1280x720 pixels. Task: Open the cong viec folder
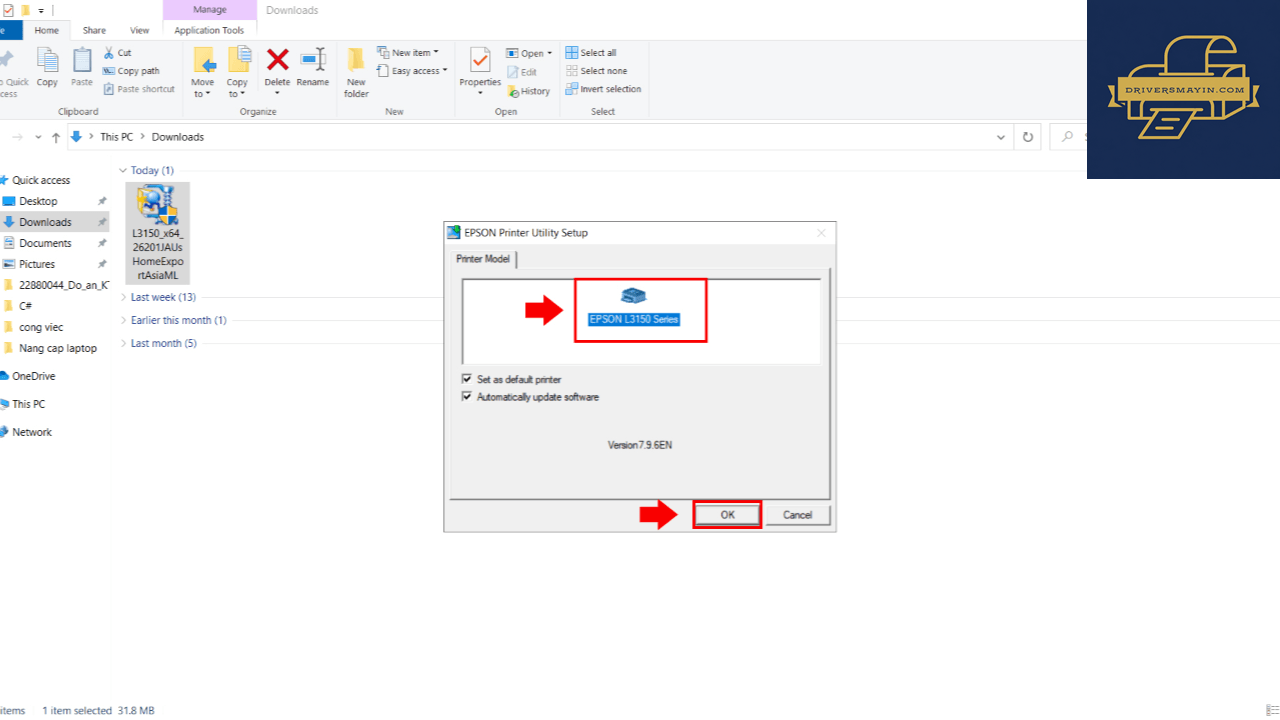(x=39, y=327)
